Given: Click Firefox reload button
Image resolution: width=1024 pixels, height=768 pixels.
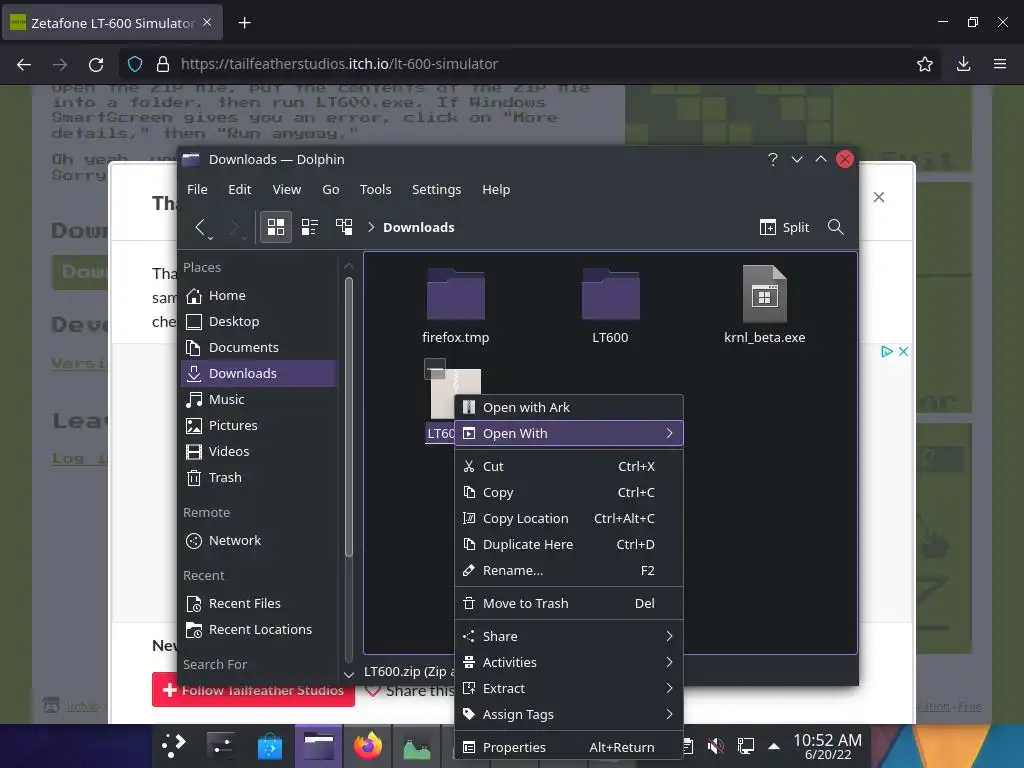Looking at the screenshot, I should coord(96,64).
